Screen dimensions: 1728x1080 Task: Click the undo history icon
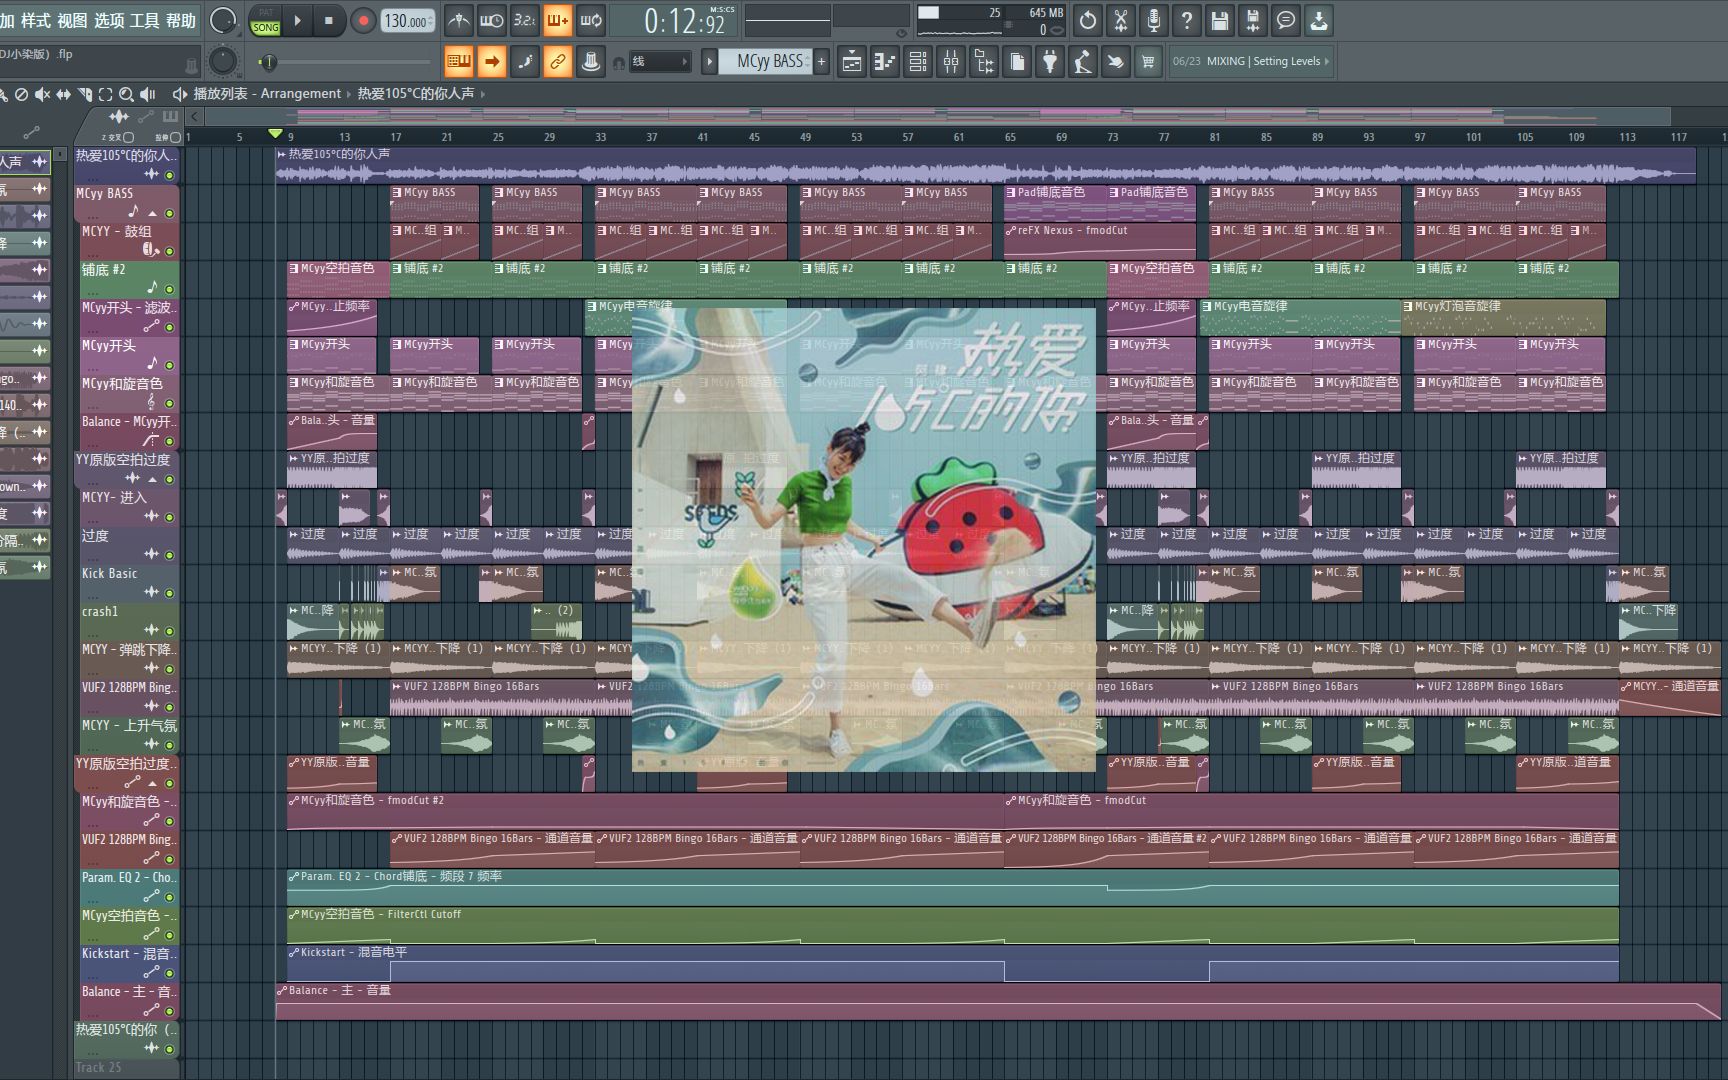[1088, 20]
